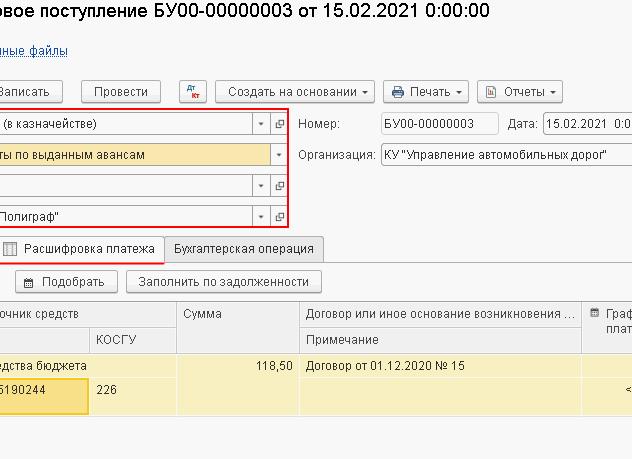Select the средства бюджета cell
This screenshot has width=632, height=459.
coord(88,366)
